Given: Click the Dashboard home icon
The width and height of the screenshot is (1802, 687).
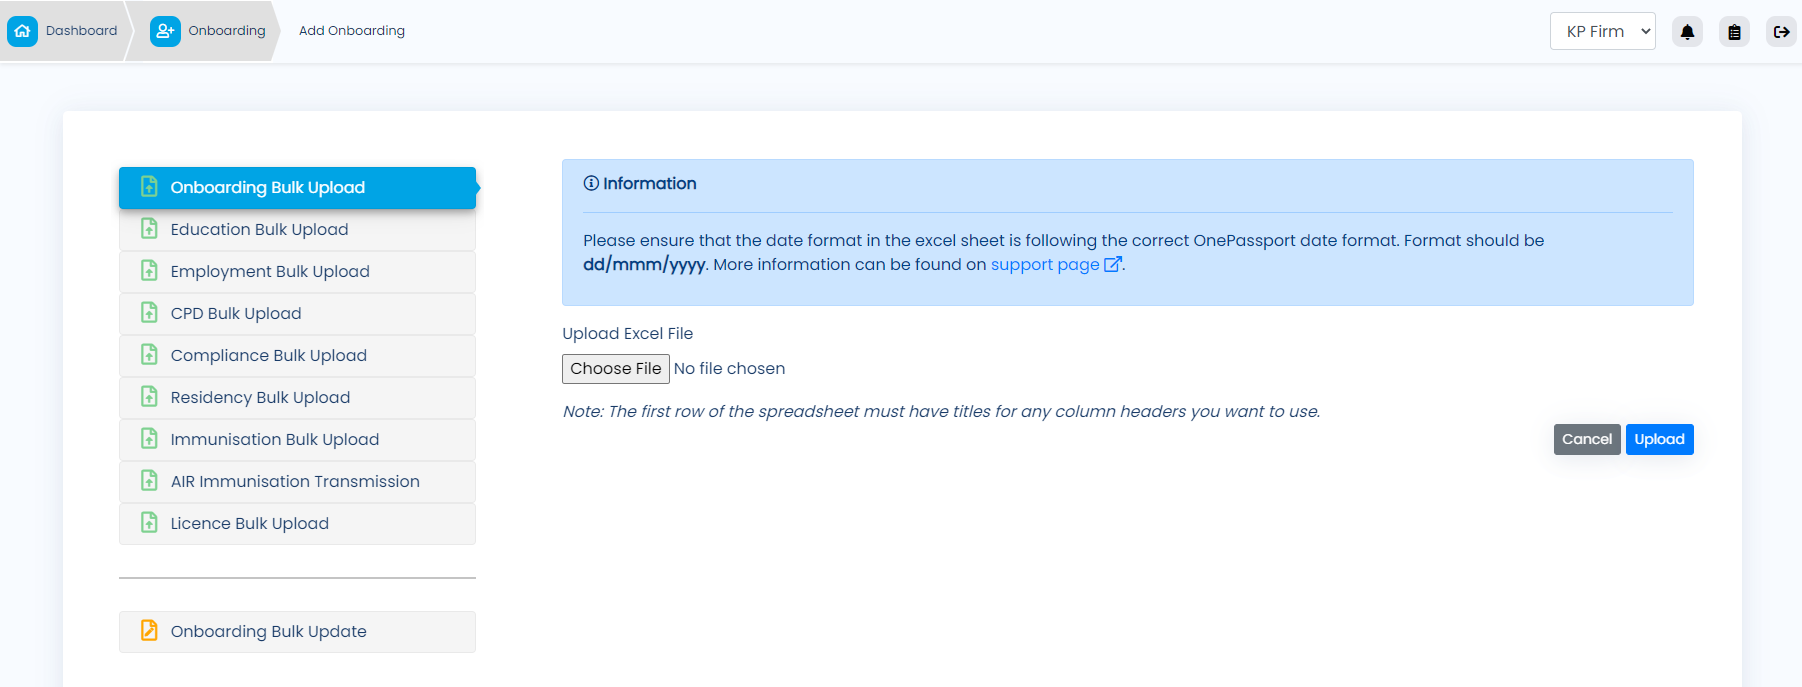Looking at the screenshot, I should [22, 31].
